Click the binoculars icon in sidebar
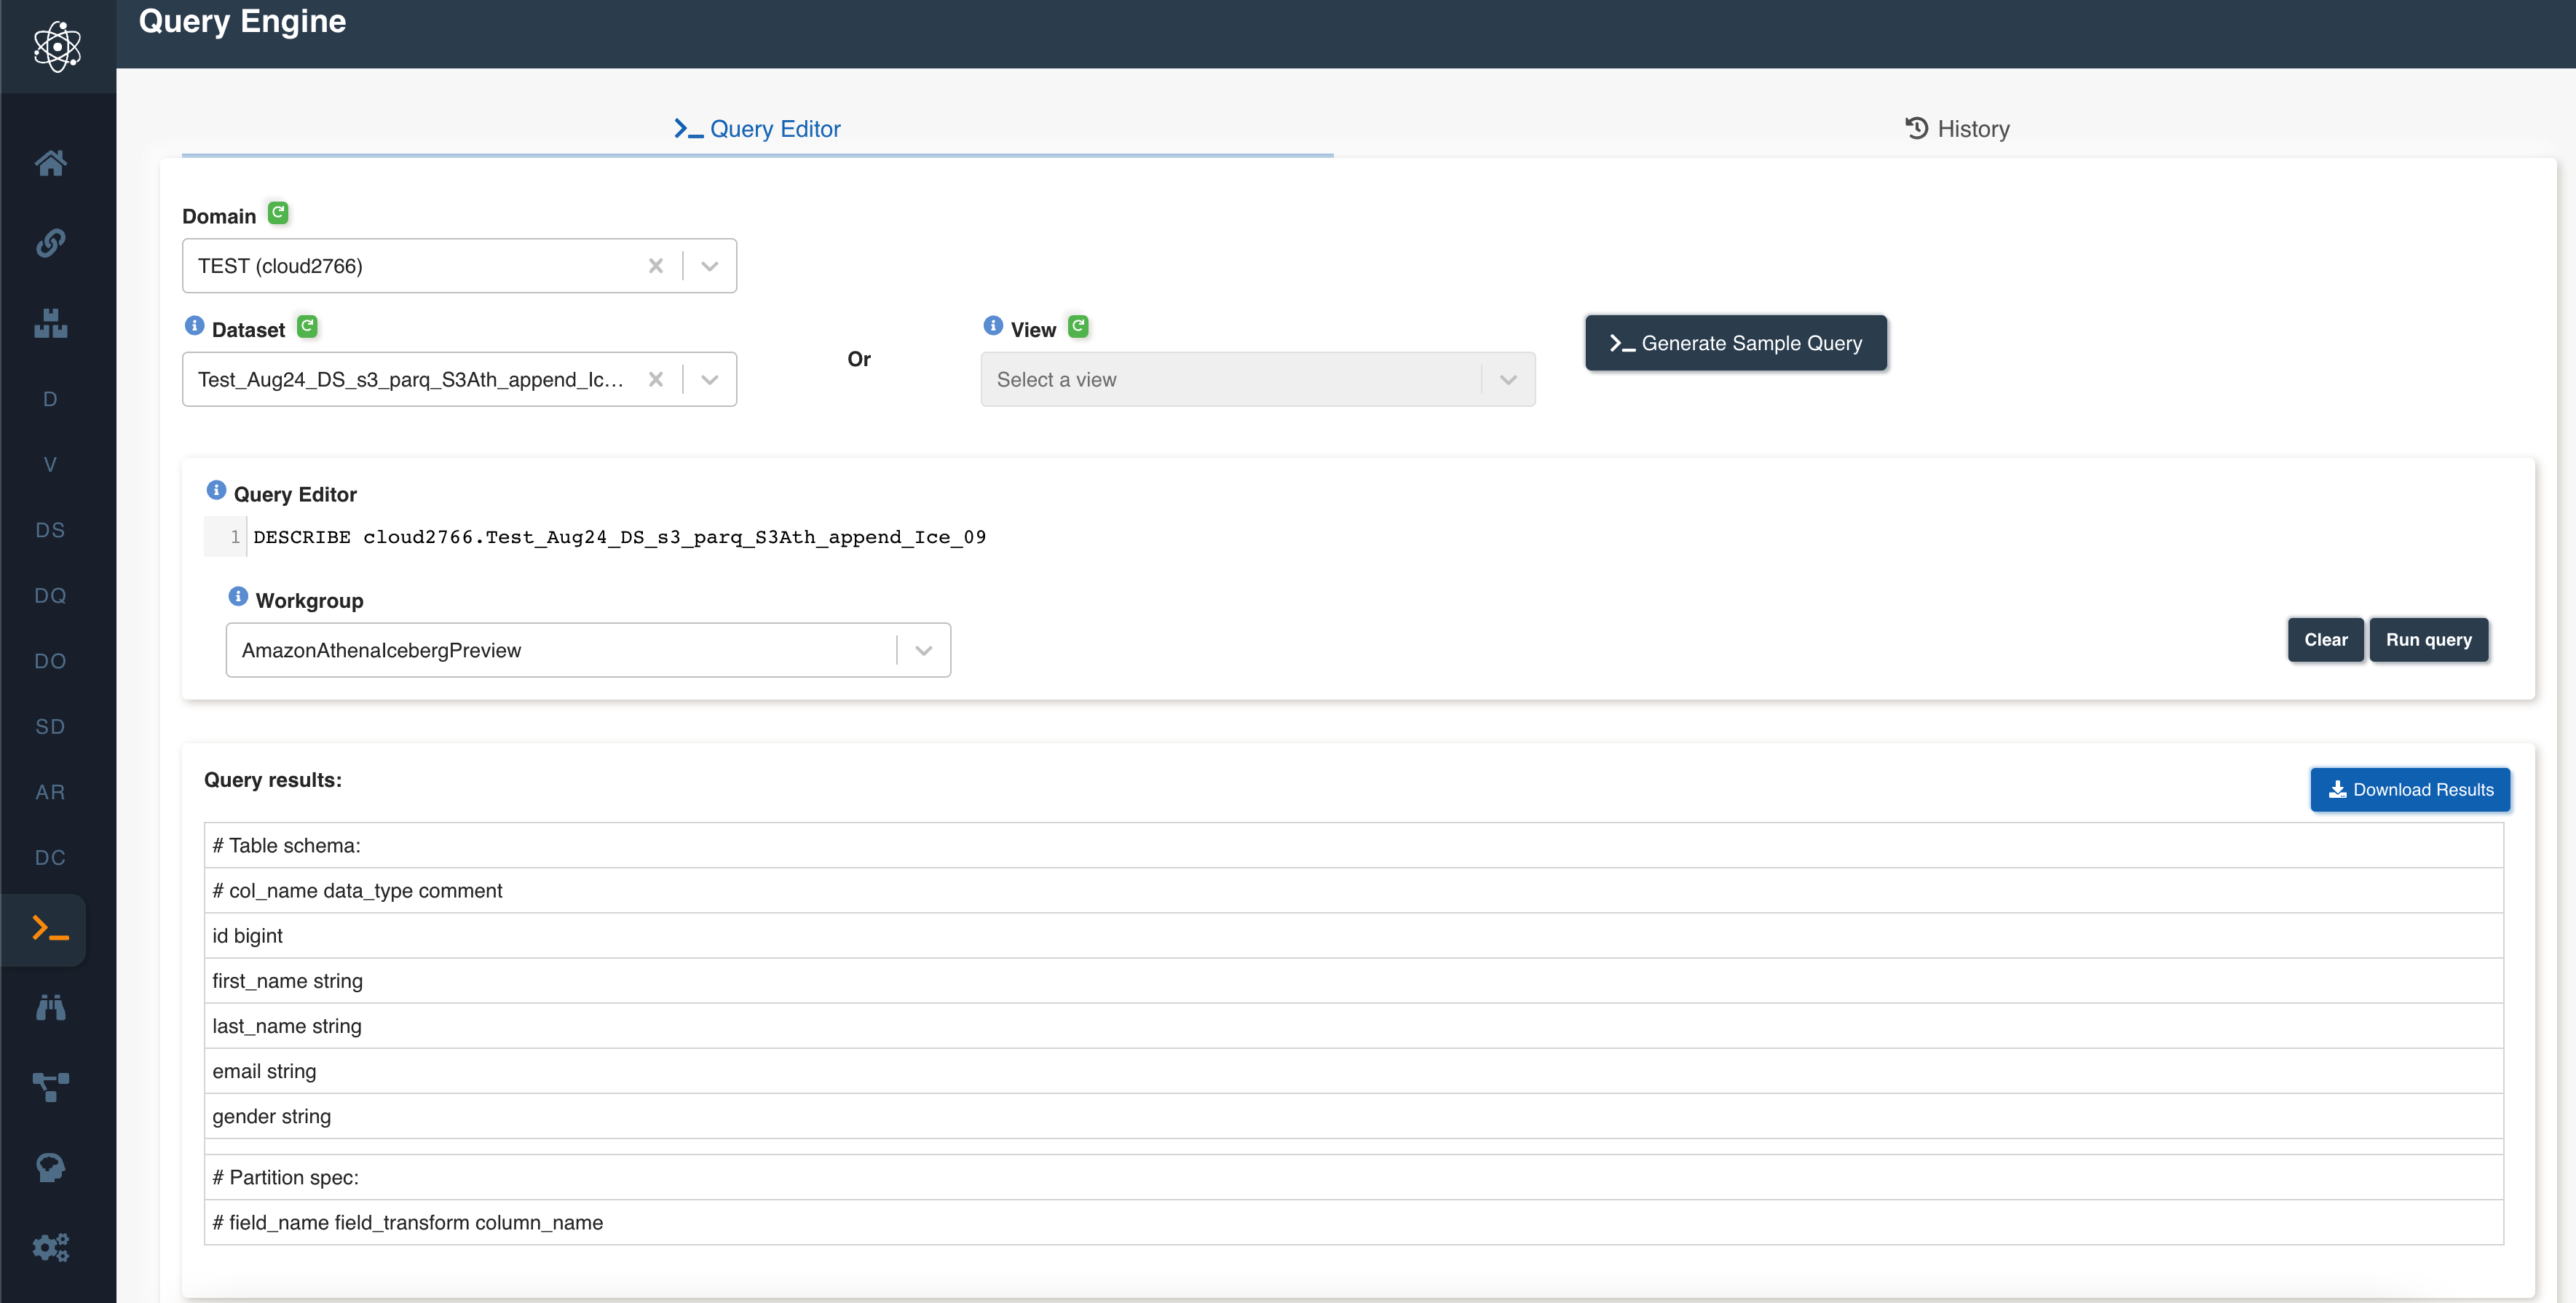Viewport: 2576px width, 1303px height. click(51, 1007)
